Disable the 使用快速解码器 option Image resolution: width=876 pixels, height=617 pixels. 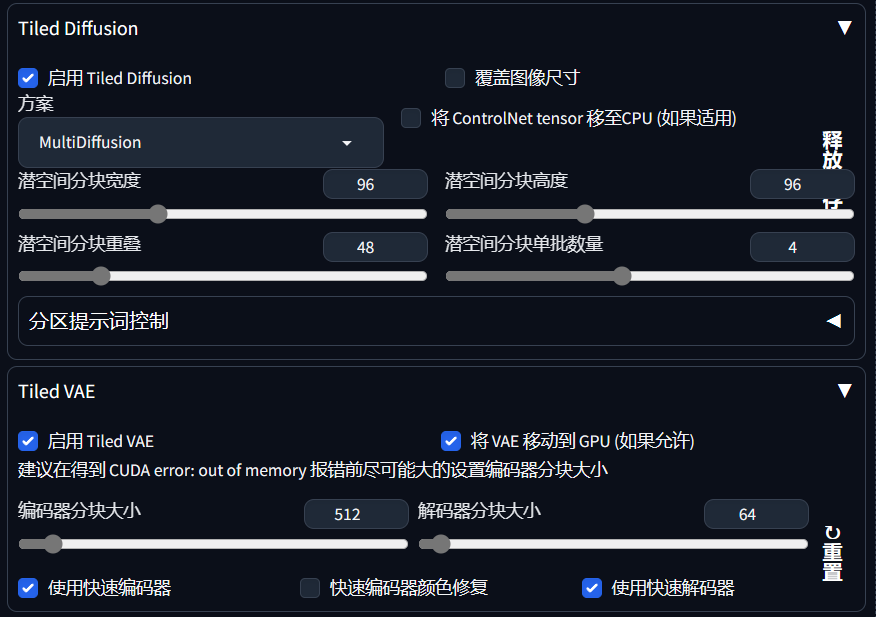(x=592, y=588)
